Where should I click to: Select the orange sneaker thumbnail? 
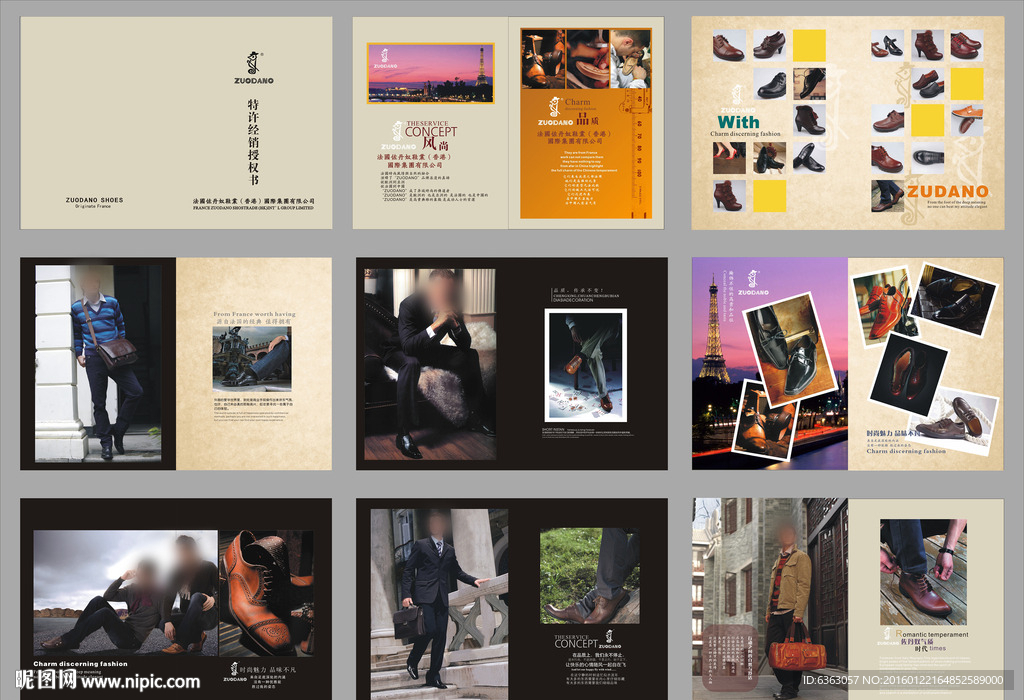967,119
